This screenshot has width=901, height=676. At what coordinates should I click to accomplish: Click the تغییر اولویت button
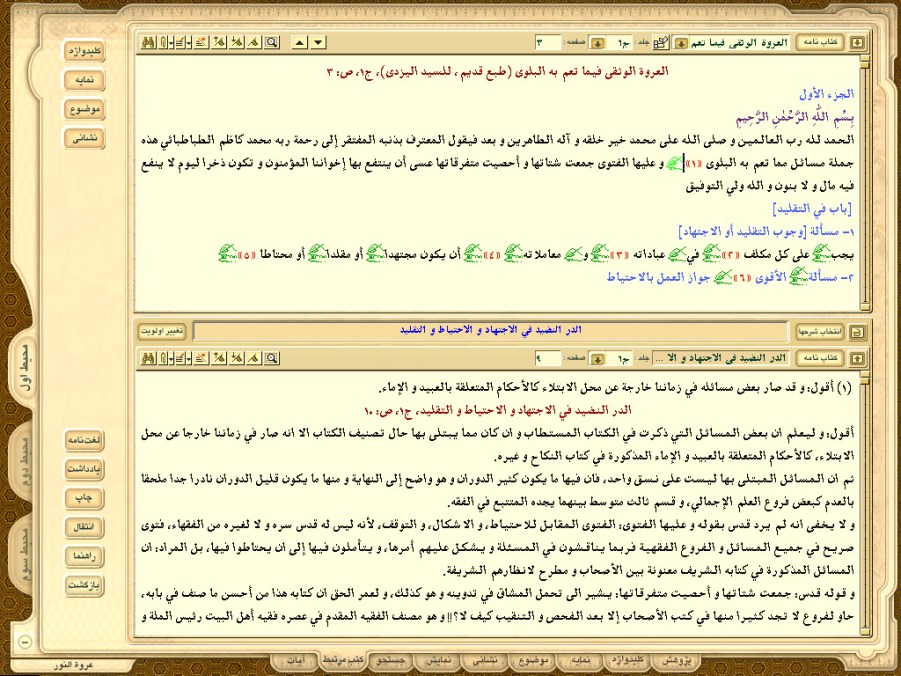[162, 331]
